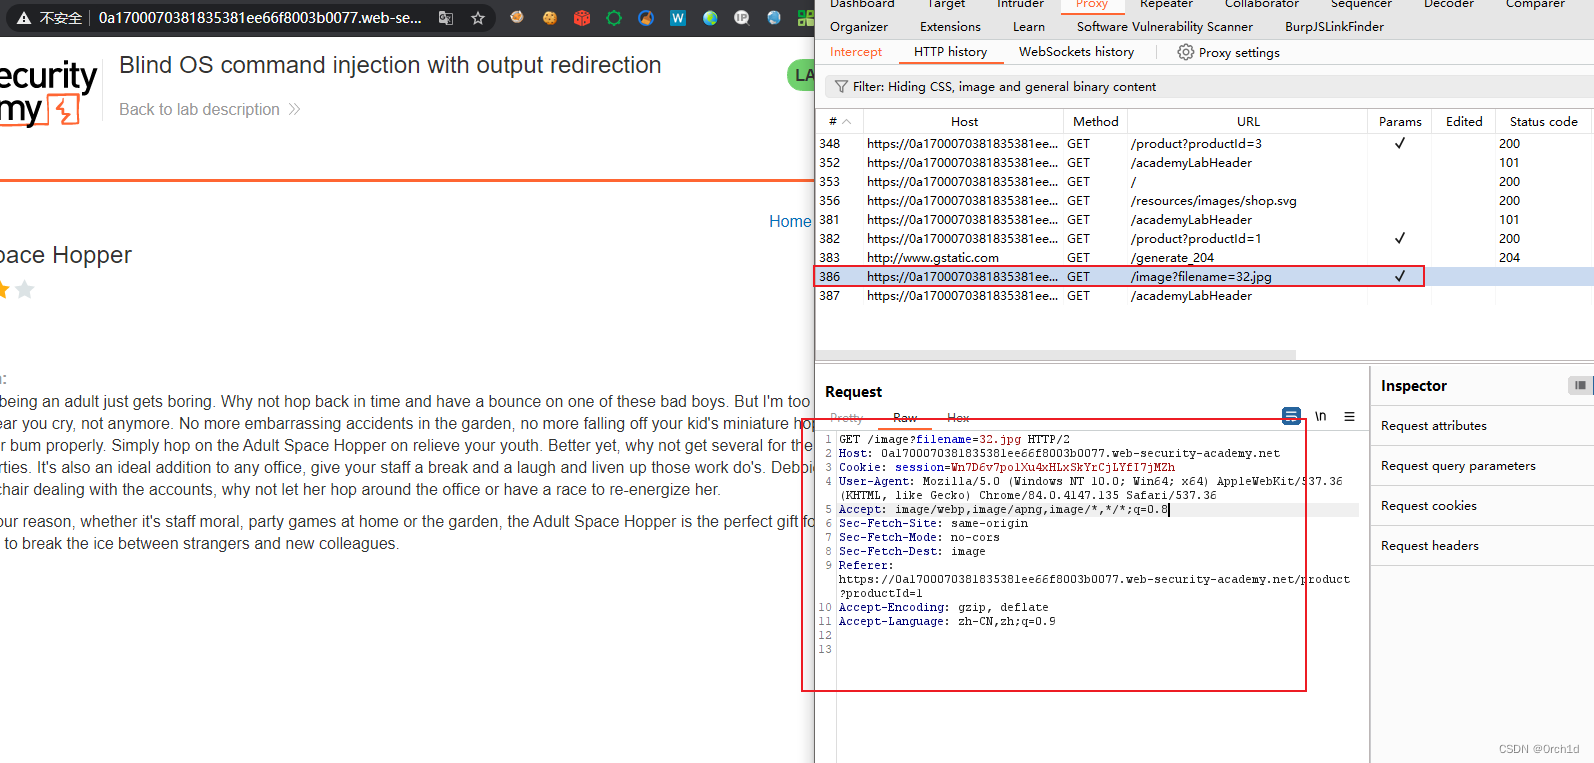Toggle the show non-printable \n icon

[x=1321, y=416]
